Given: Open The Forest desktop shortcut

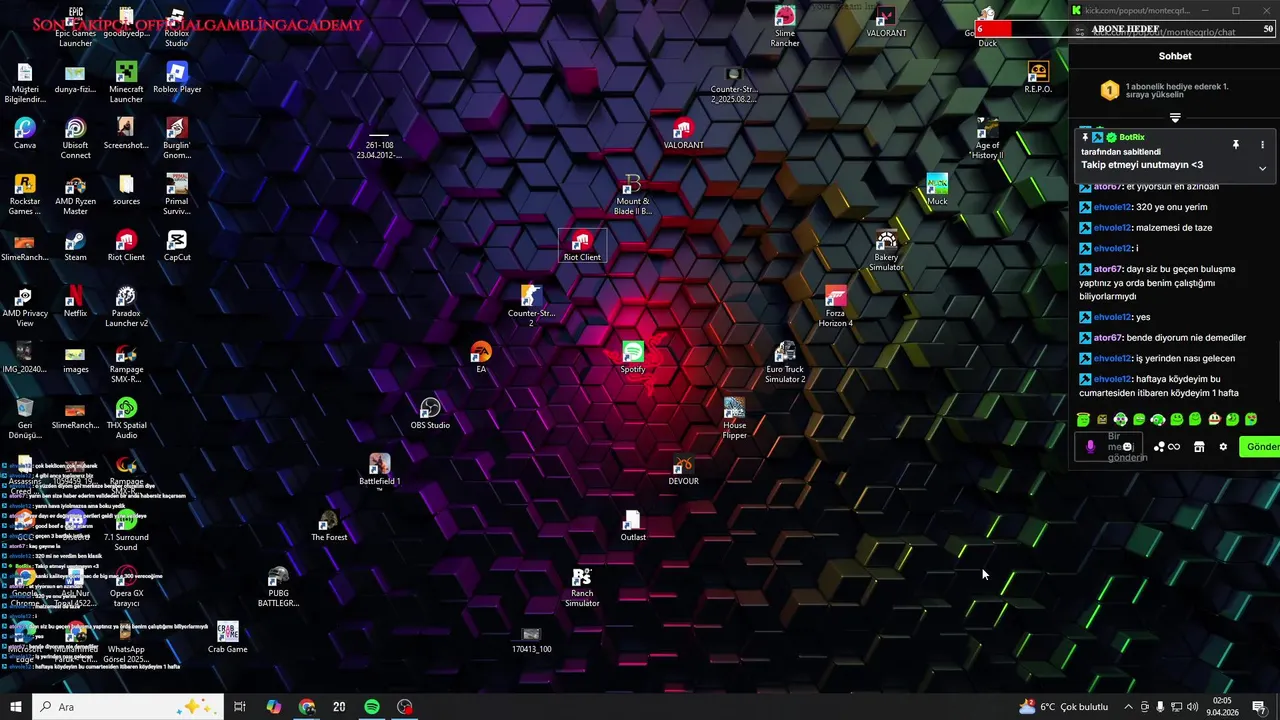Looking at the screenshot, I should click(x=329, y=526).
